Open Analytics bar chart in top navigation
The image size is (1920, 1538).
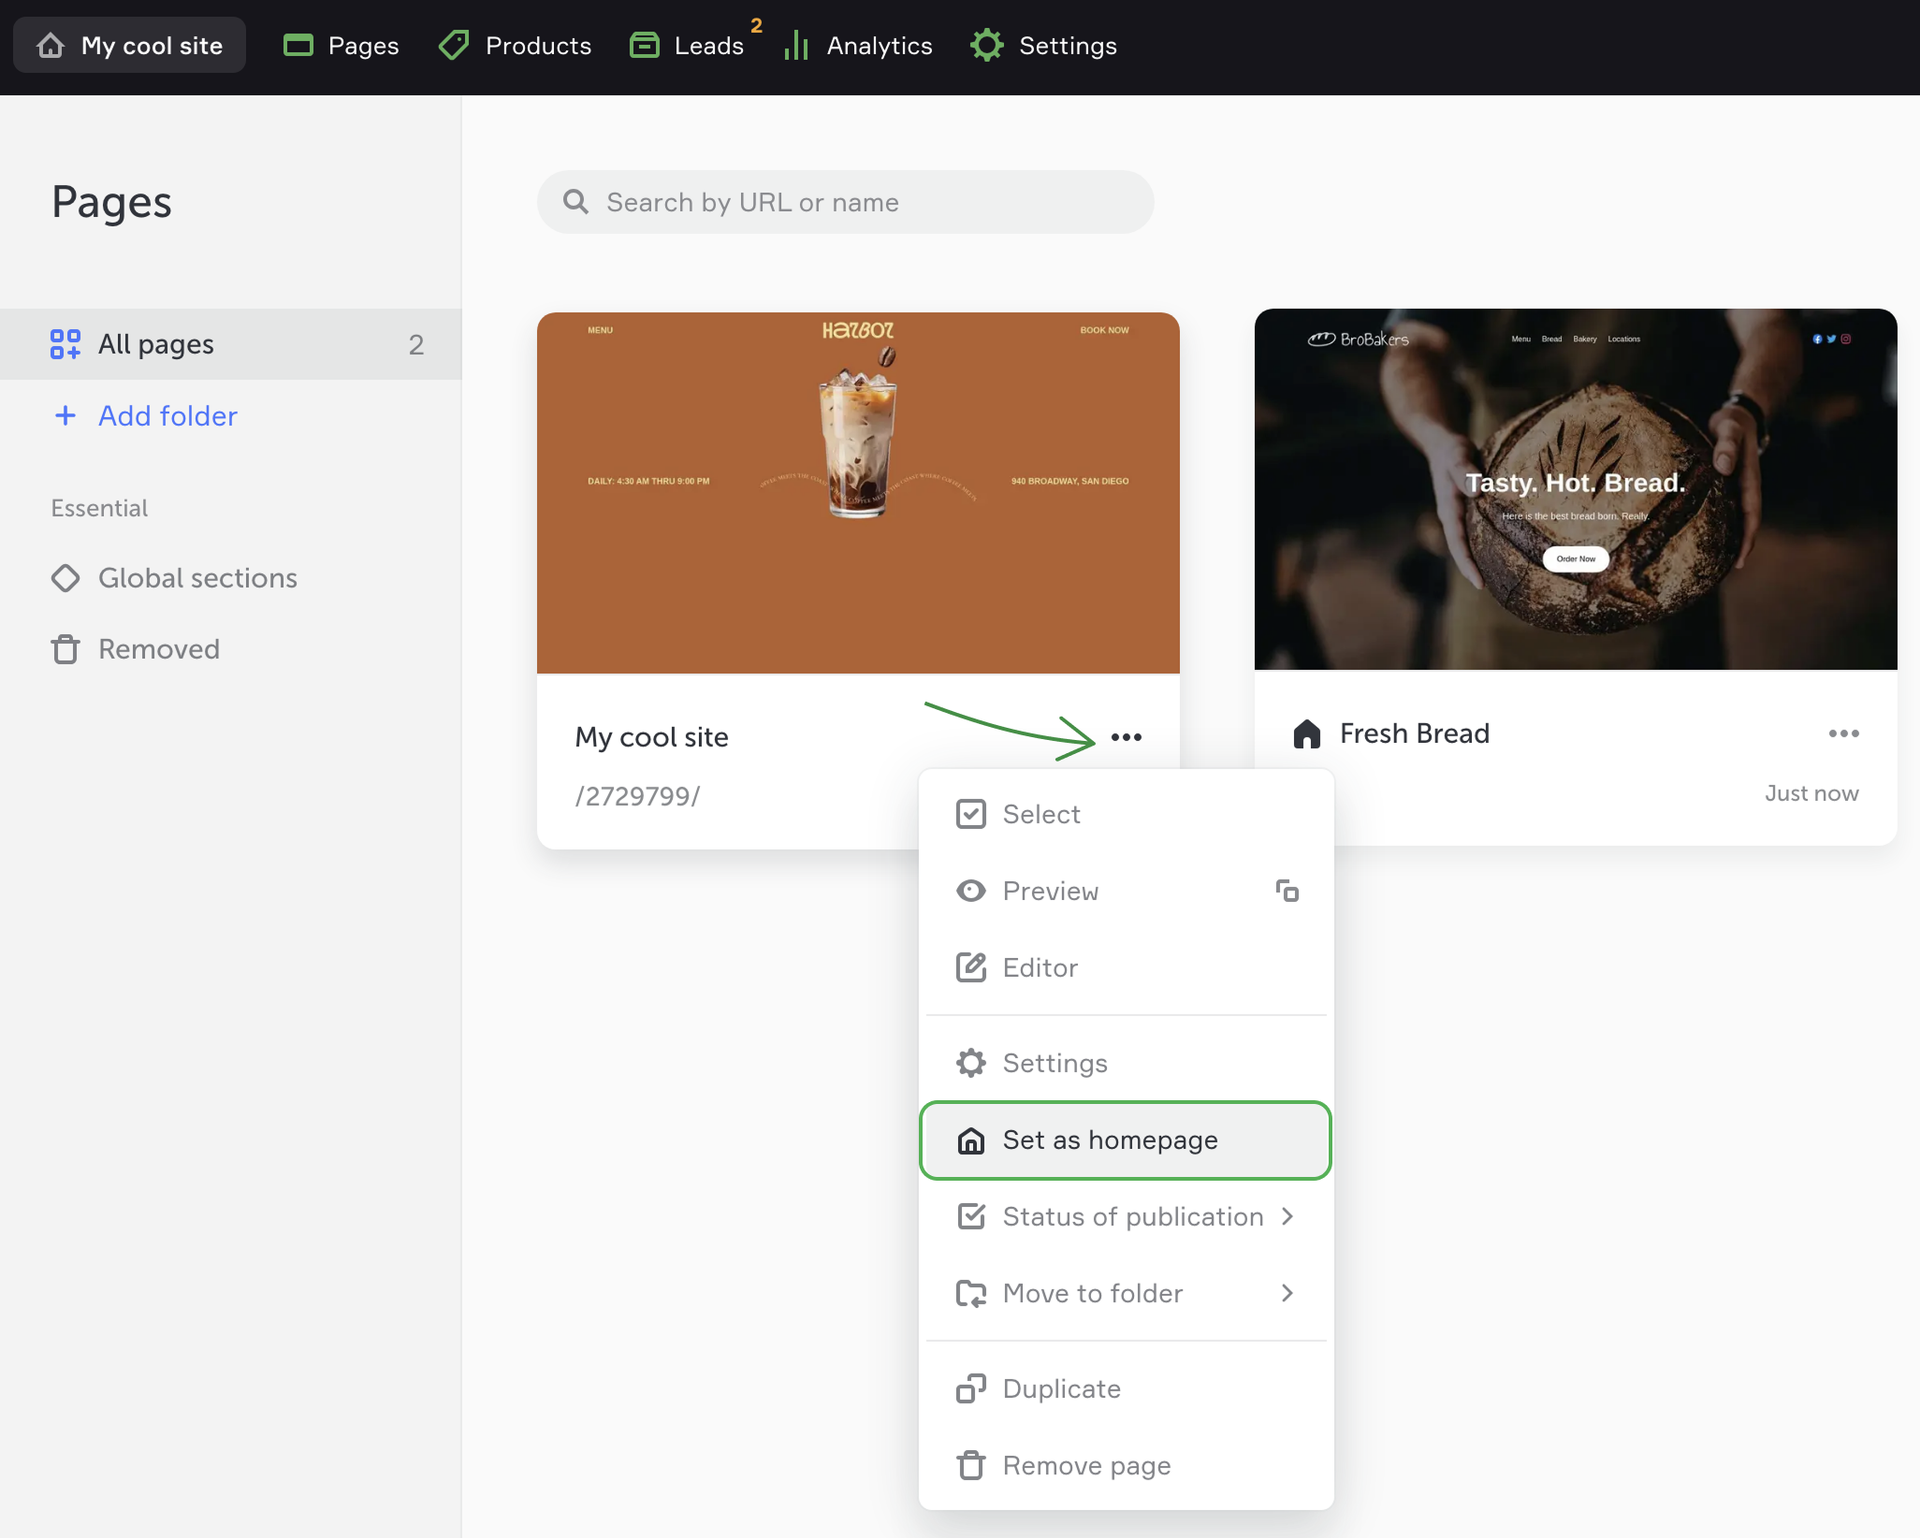[x=796, y=45]
